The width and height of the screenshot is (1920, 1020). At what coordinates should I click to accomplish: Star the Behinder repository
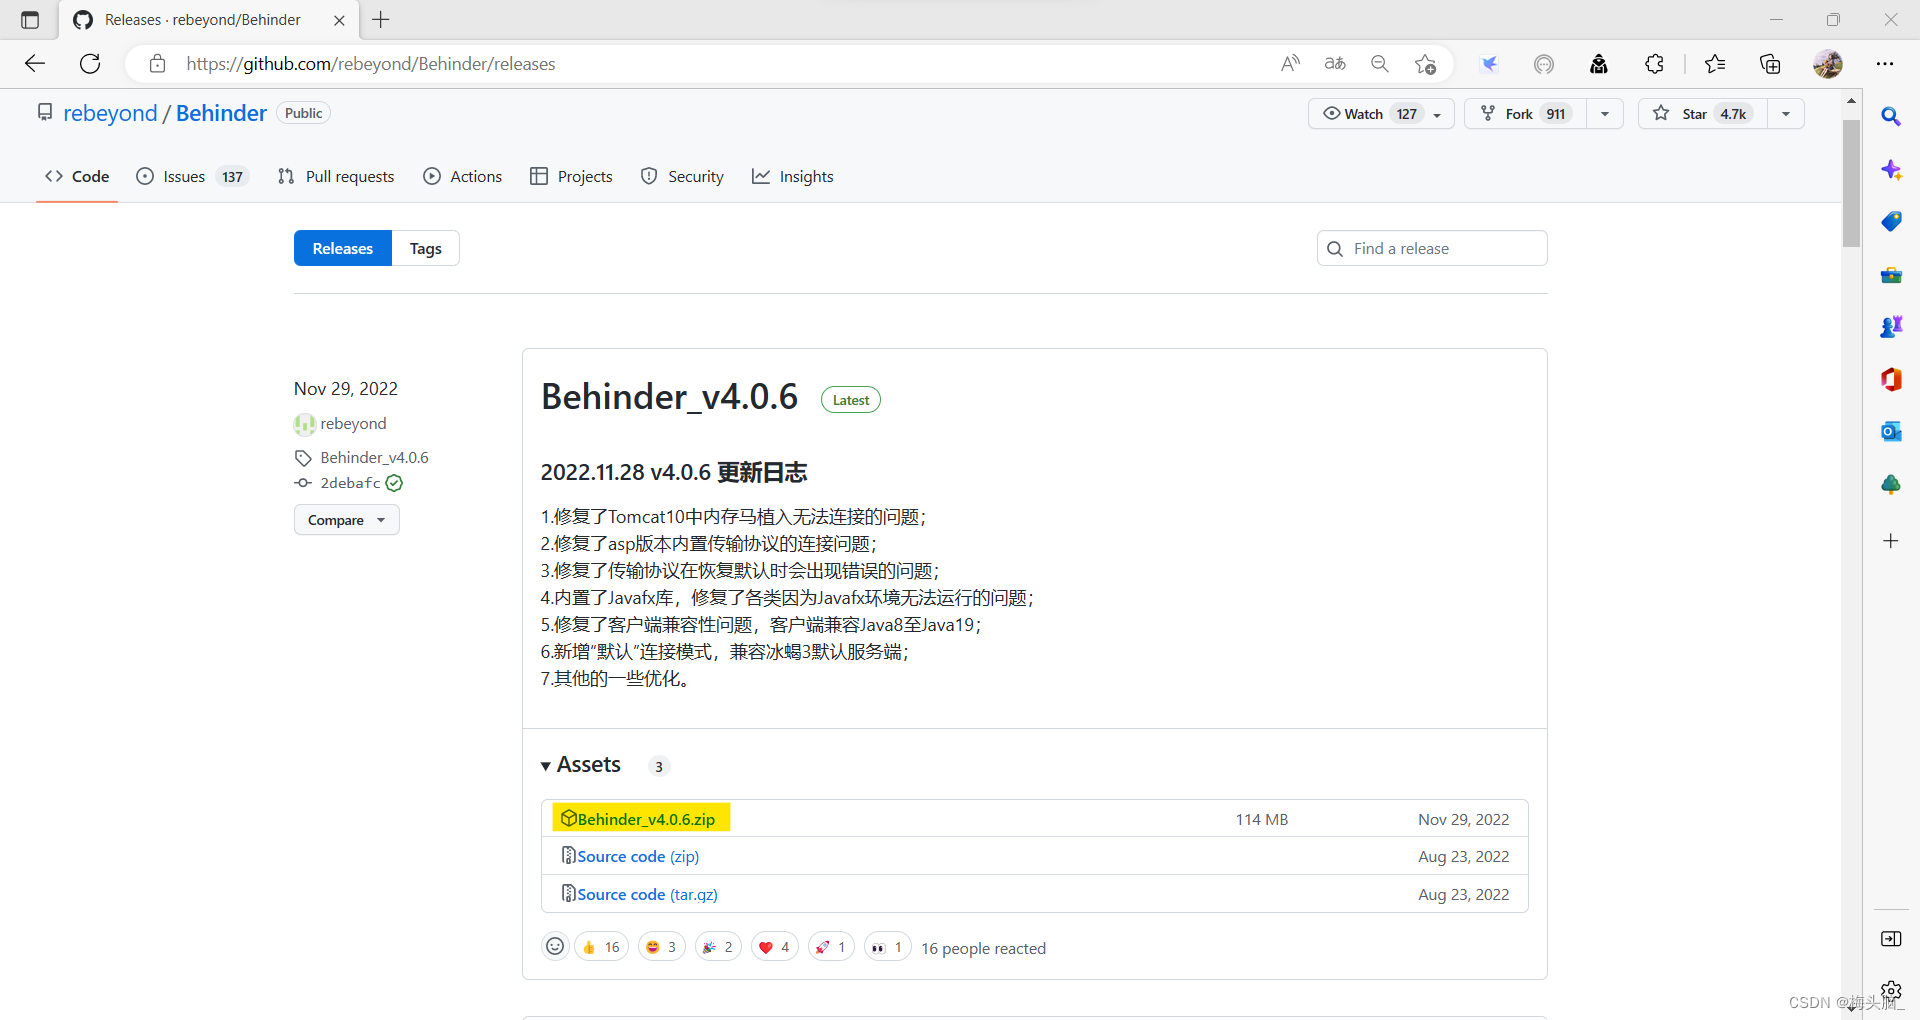tap(1703, 114)
